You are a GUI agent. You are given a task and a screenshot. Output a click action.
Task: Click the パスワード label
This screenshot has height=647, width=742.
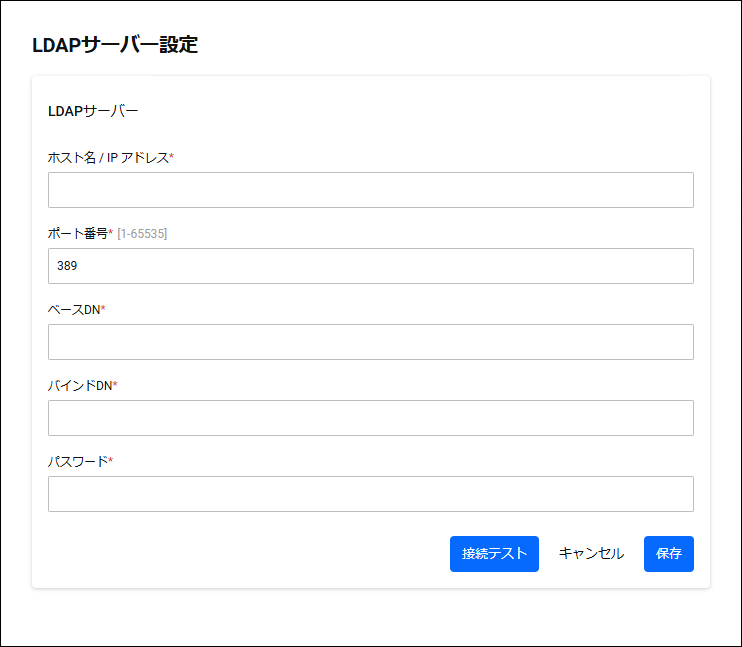[78, 461]
